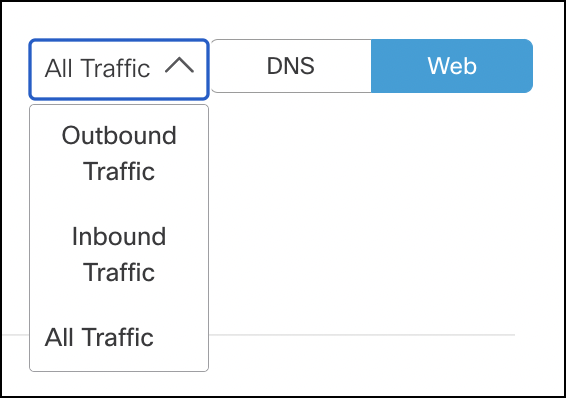Activate the DNS tab beside Web
Screen dimensions: 566x398
coord(291,66)
